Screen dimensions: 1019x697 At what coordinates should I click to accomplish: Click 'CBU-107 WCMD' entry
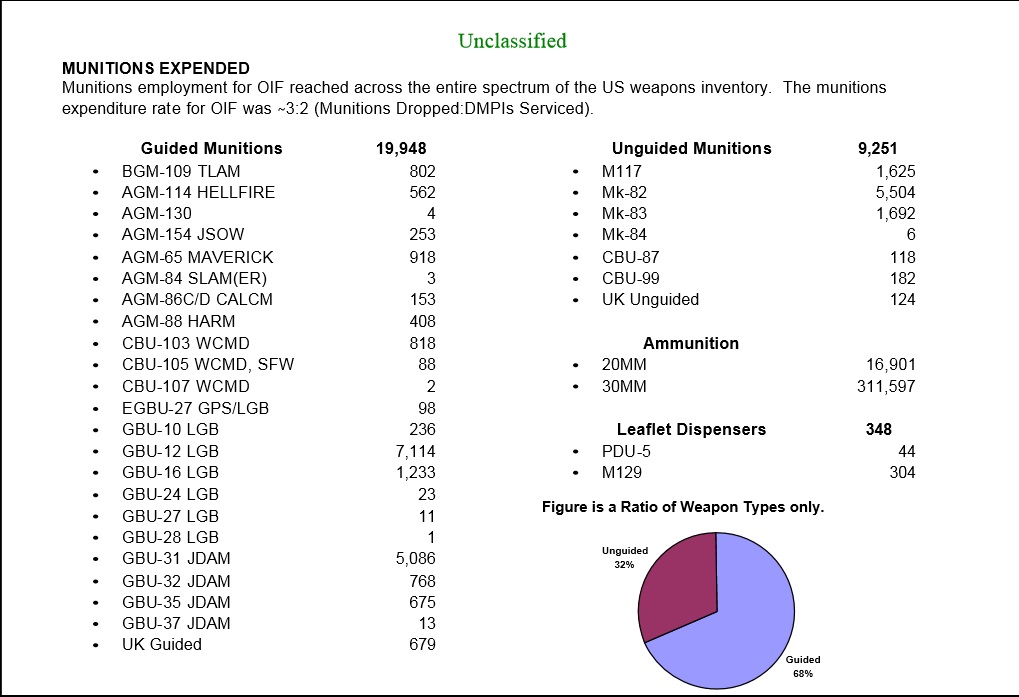[x=185, y=387]
